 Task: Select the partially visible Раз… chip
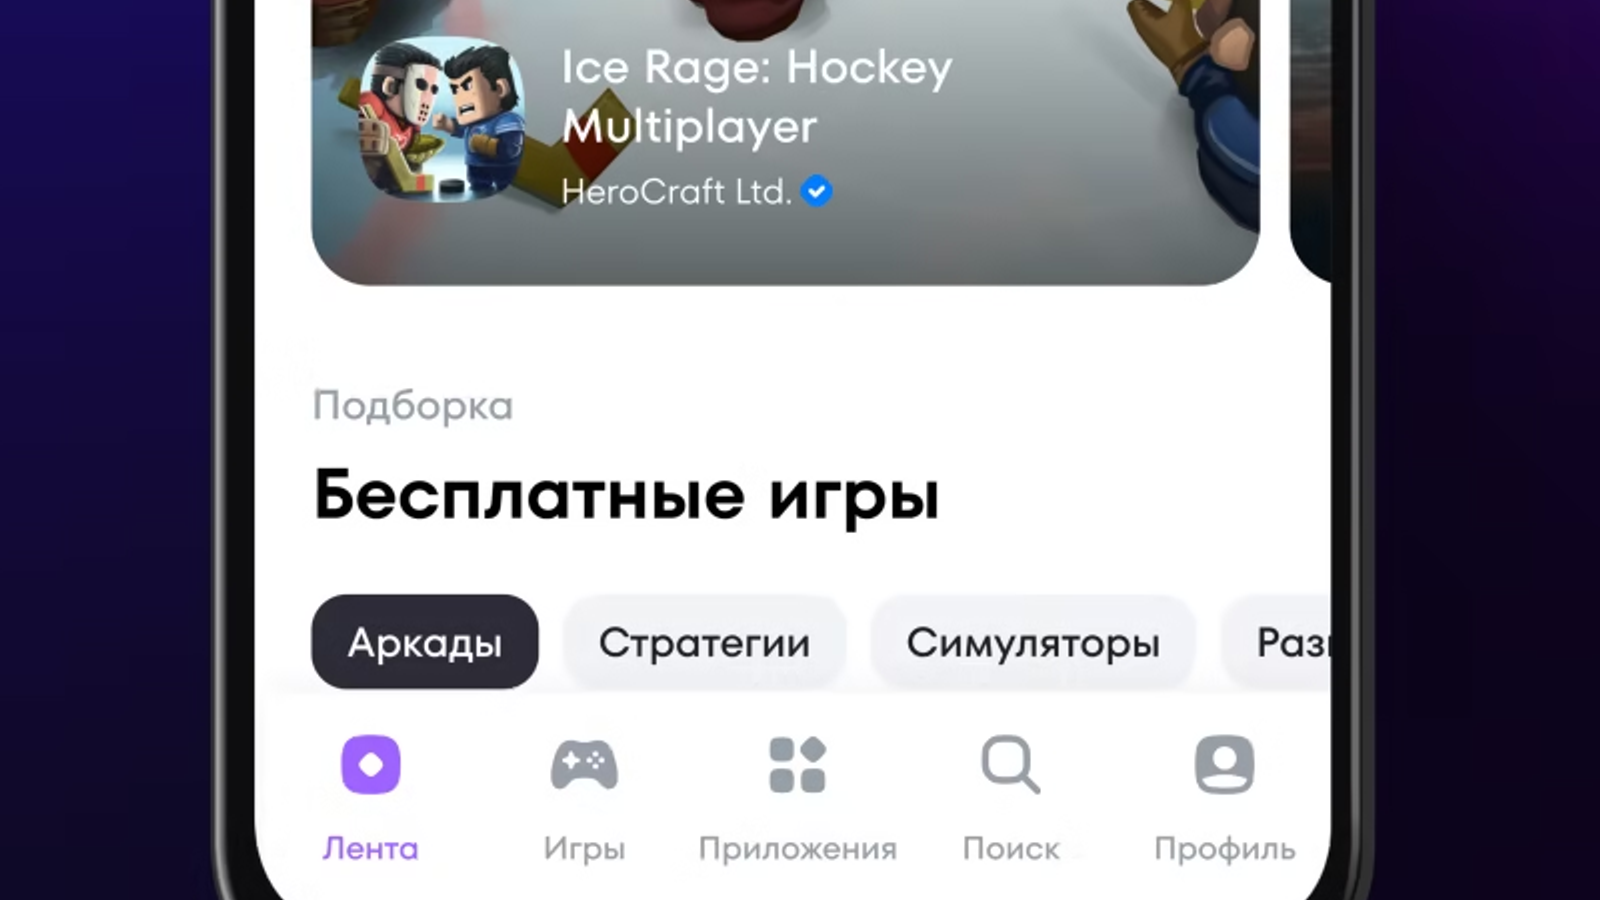click(1277, 642)
